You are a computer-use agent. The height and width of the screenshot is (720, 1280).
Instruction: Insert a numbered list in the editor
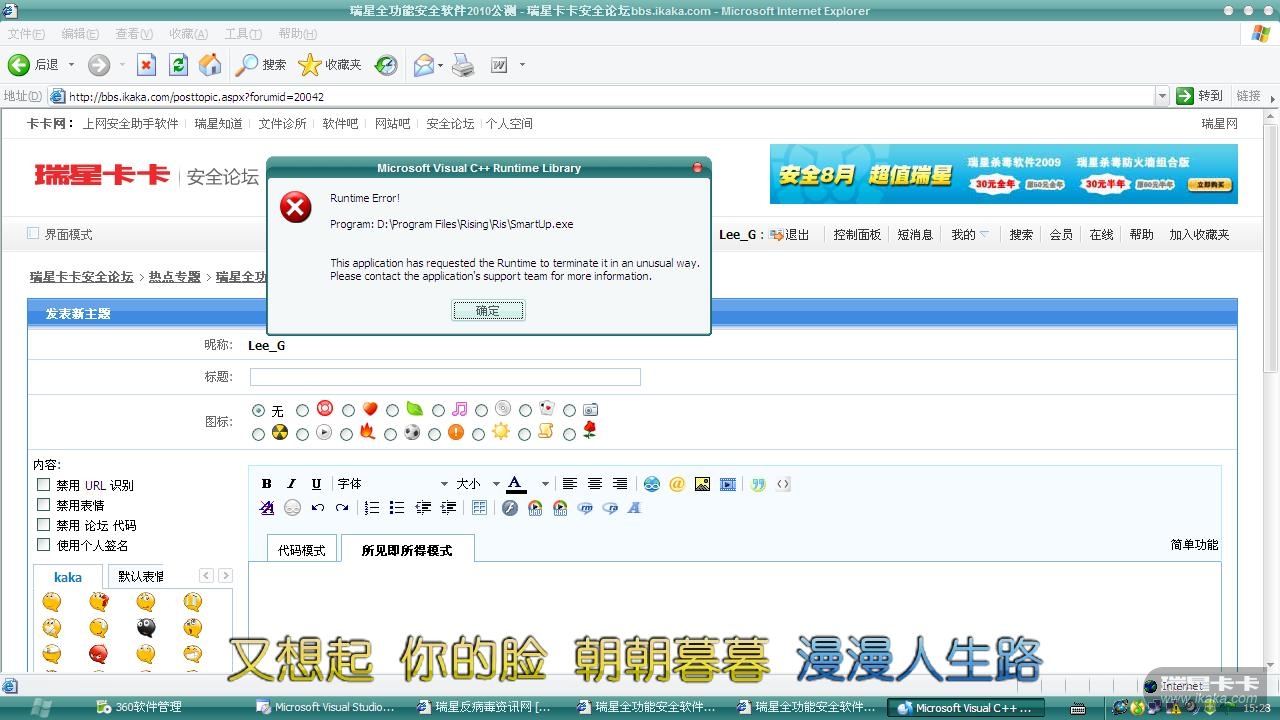click(x=372, y=508)
